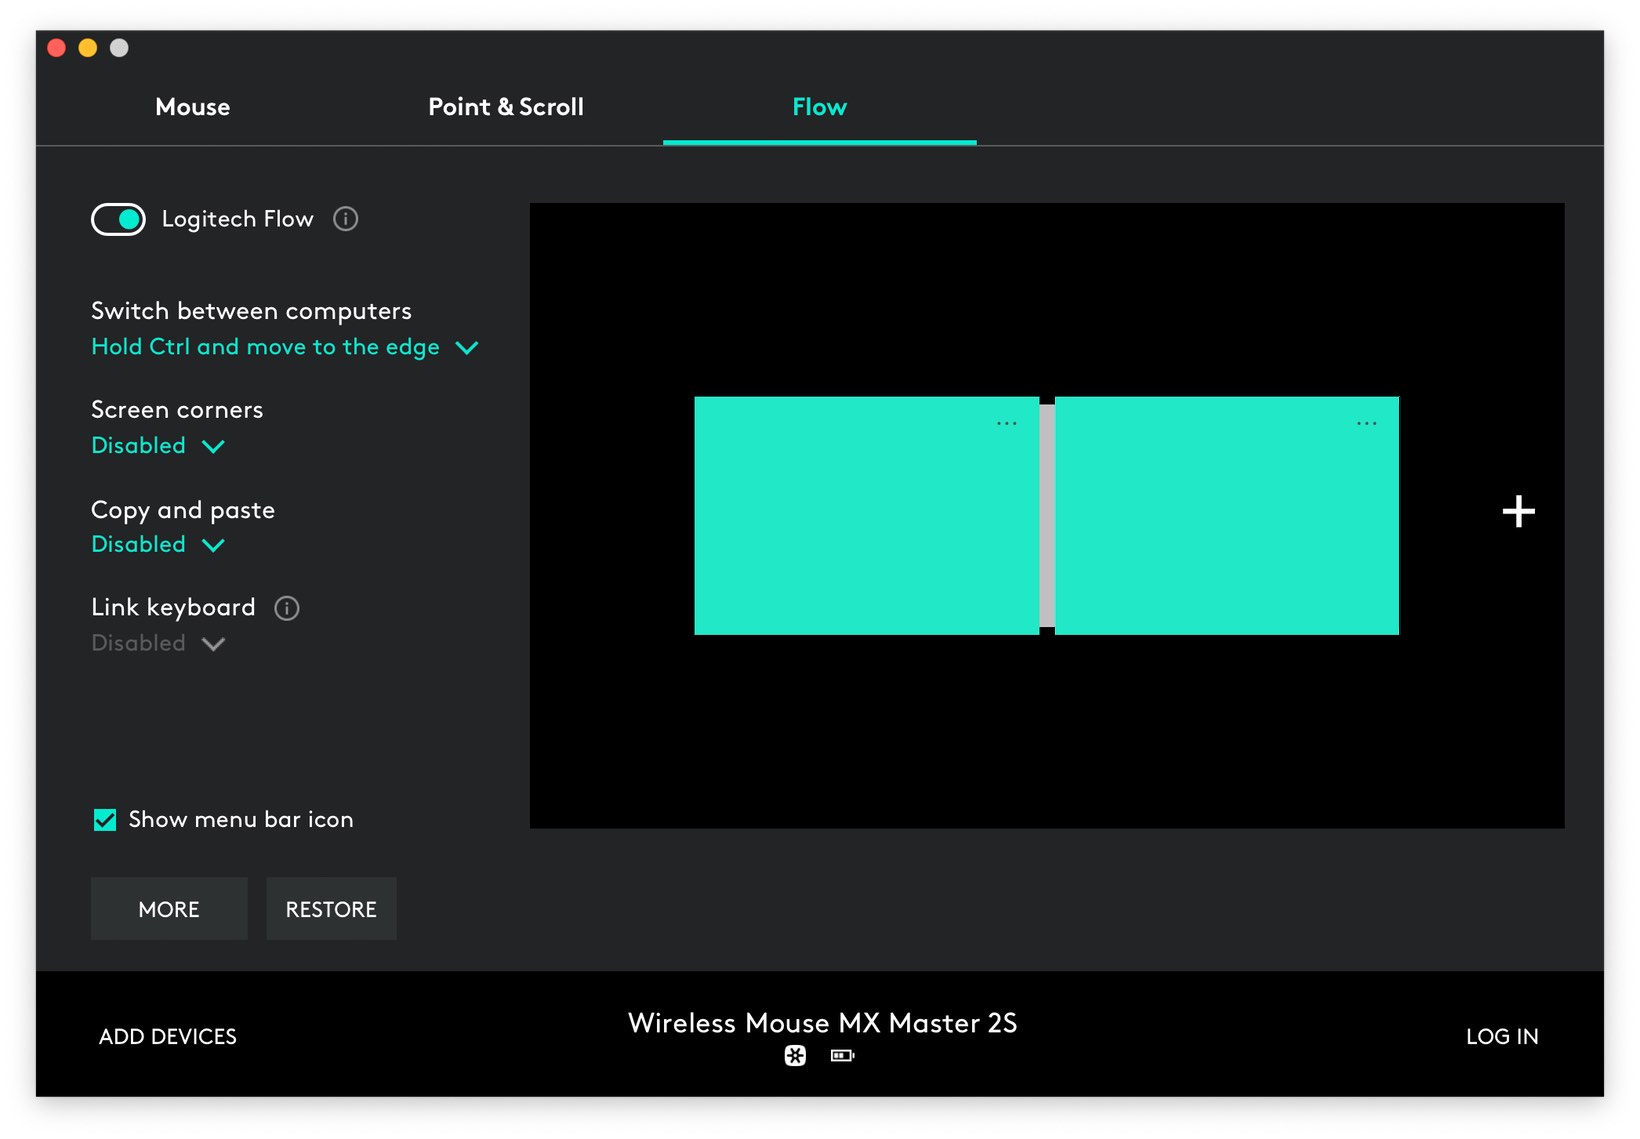The image size is (1640, 1139).
Task: Click the Unifying receiver connection icon
Action: [x=795, y=1055]
